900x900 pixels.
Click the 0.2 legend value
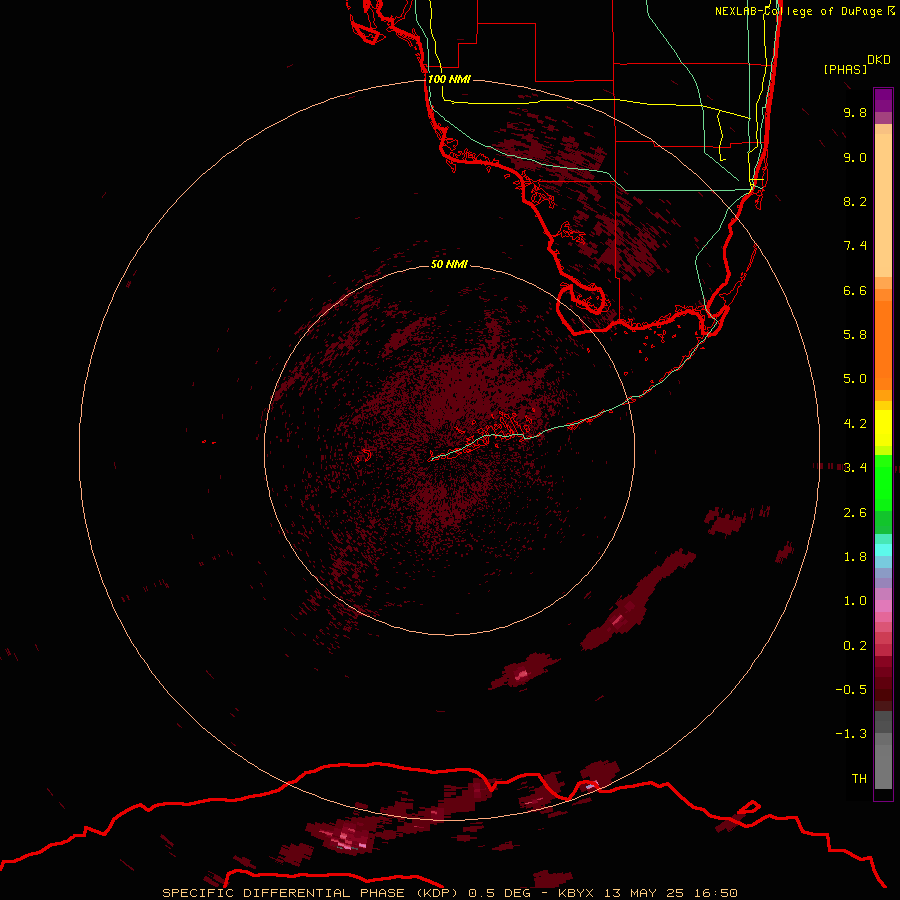[x=855, y=646]
